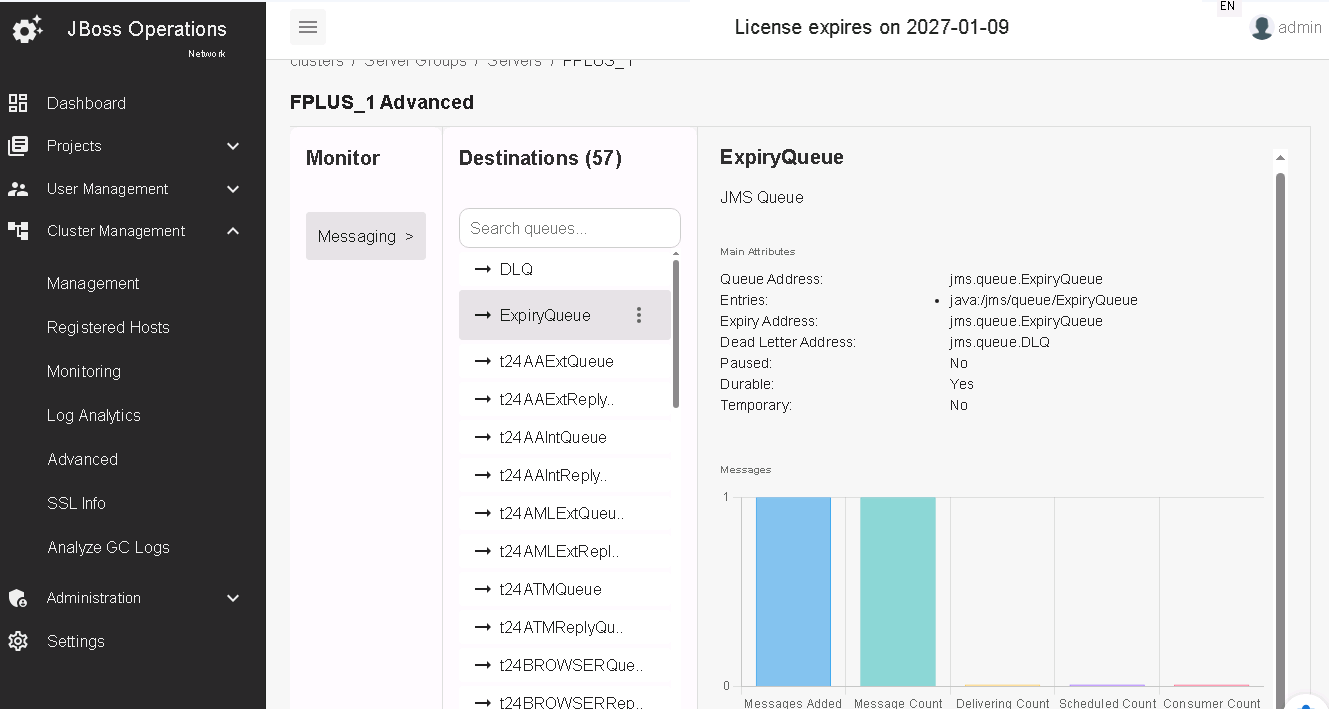This screenshot has width=1329, height=709.
Task: Open Management under Cluster Management
Action: 93,284
